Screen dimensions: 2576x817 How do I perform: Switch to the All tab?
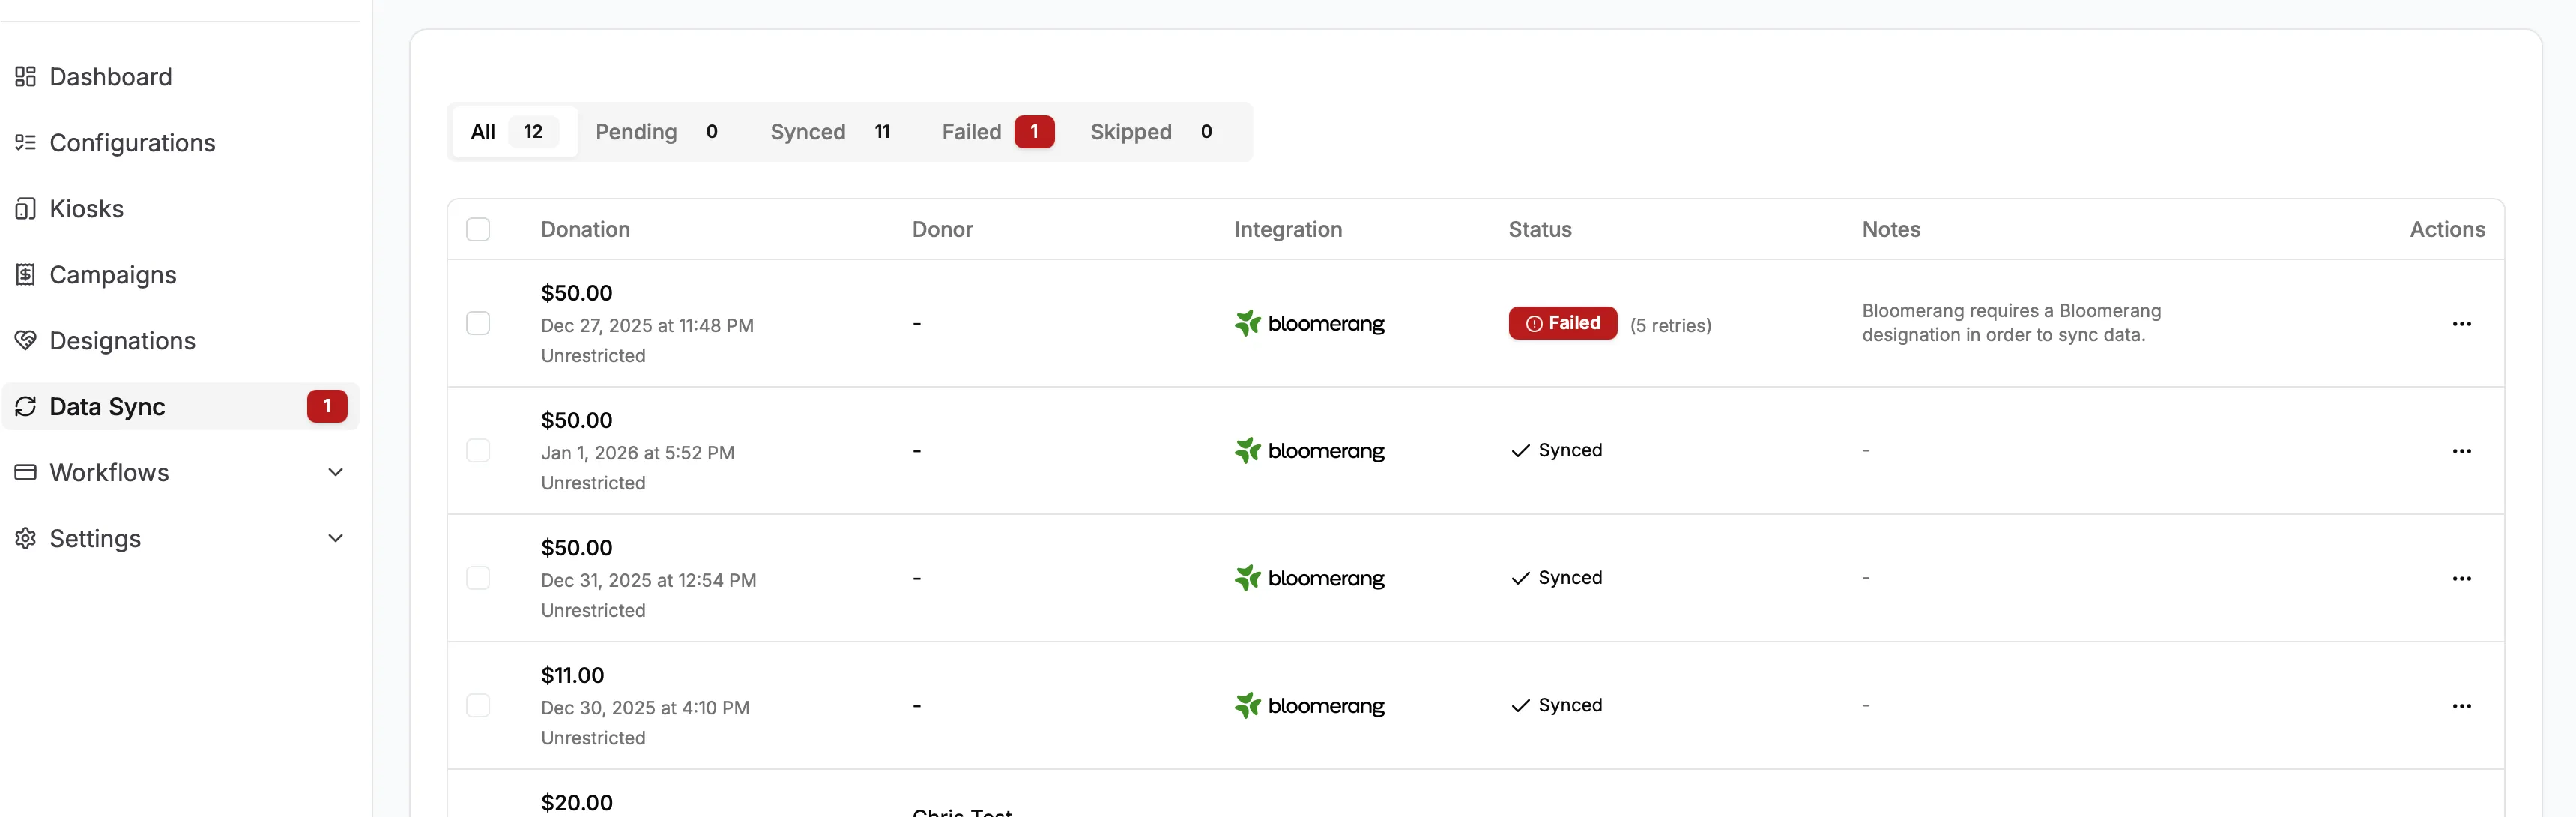coord(514,132)
